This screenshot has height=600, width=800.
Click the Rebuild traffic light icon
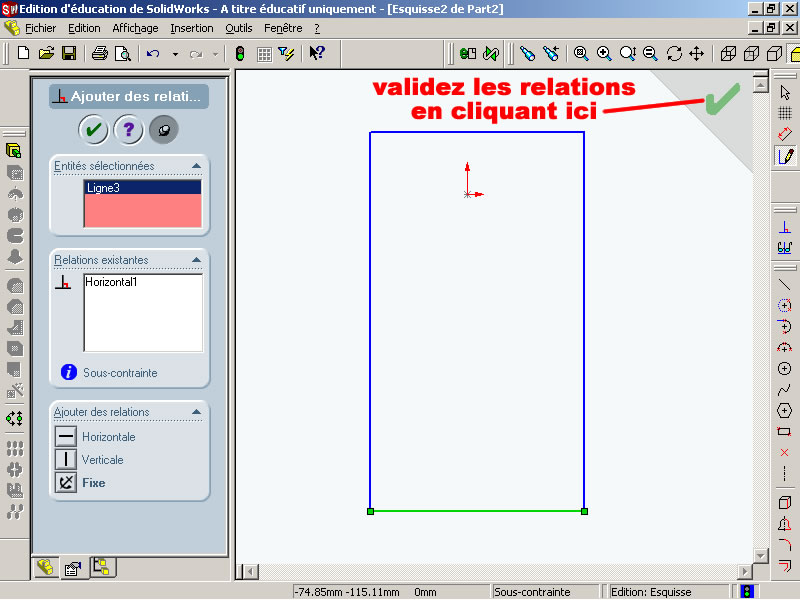click(x=240, y=53)
